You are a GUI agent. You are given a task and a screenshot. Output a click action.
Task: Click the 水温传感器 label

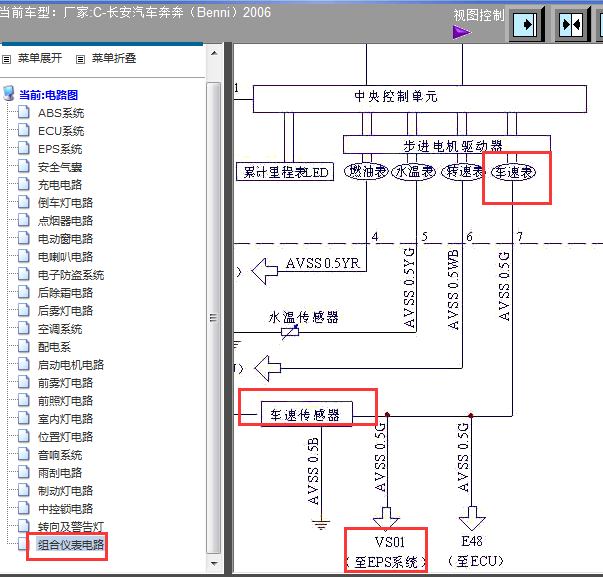coord(303,317)
